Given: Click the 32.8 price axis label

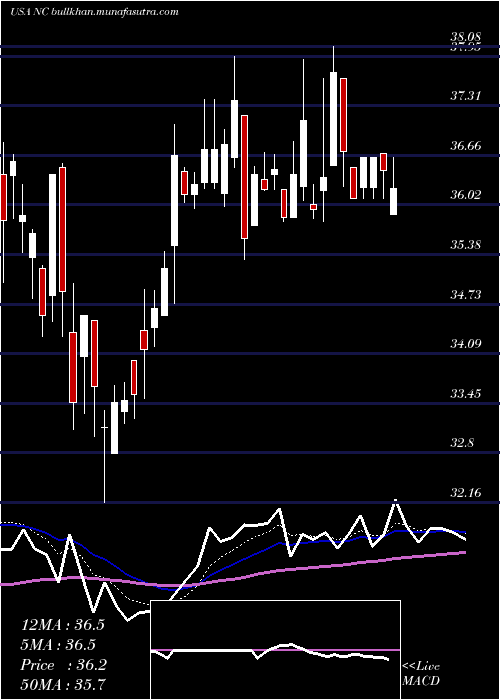Looking at the screenshot, I should [x=462, y=443].
